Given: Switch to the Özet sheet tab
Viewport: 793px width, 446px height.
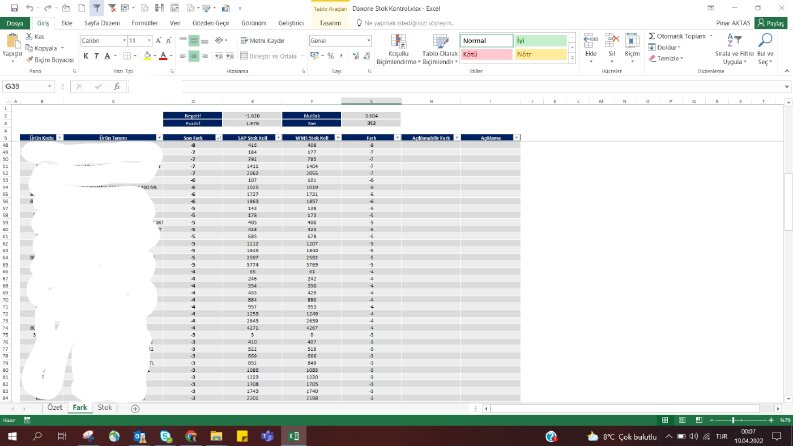Looking at the screenshot, I should pyautogui.click(x=55, y=408).
